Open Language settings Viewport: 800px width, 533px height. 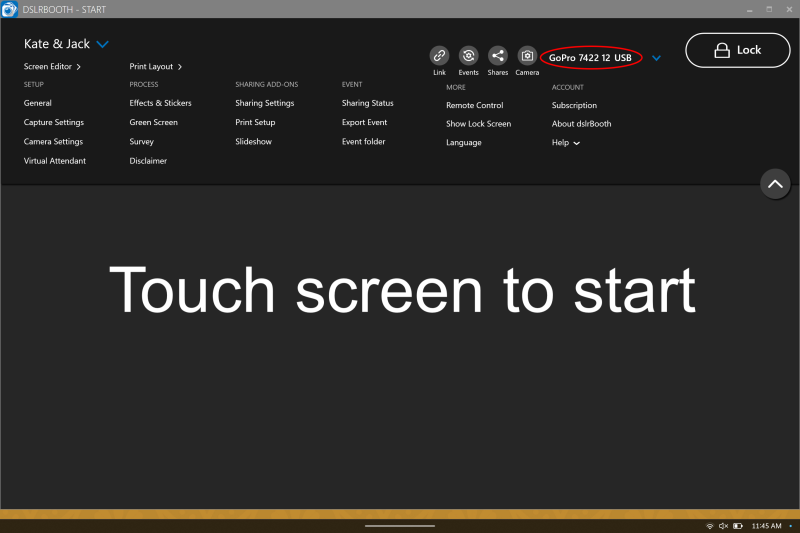pos(464,143)
